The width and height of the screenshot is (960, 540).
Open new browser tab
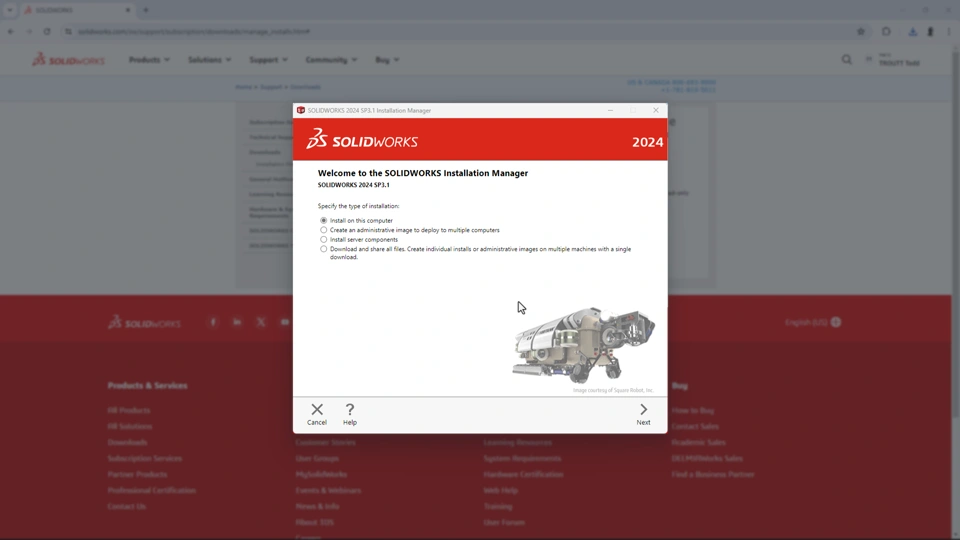tap(146, 10)
